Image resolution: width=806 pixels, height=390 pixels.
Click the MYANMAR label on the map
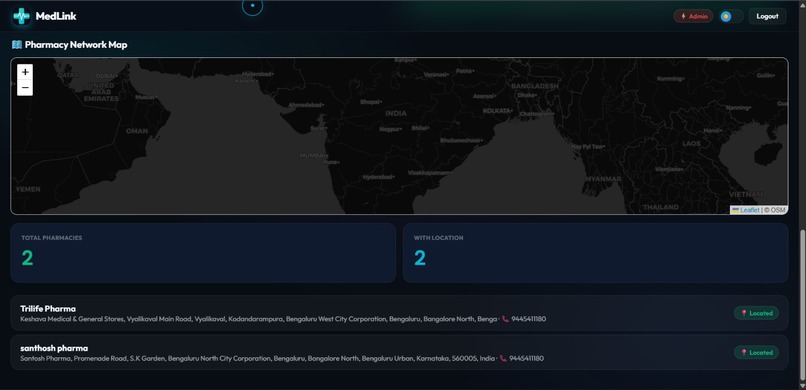(x=602, y=179)
